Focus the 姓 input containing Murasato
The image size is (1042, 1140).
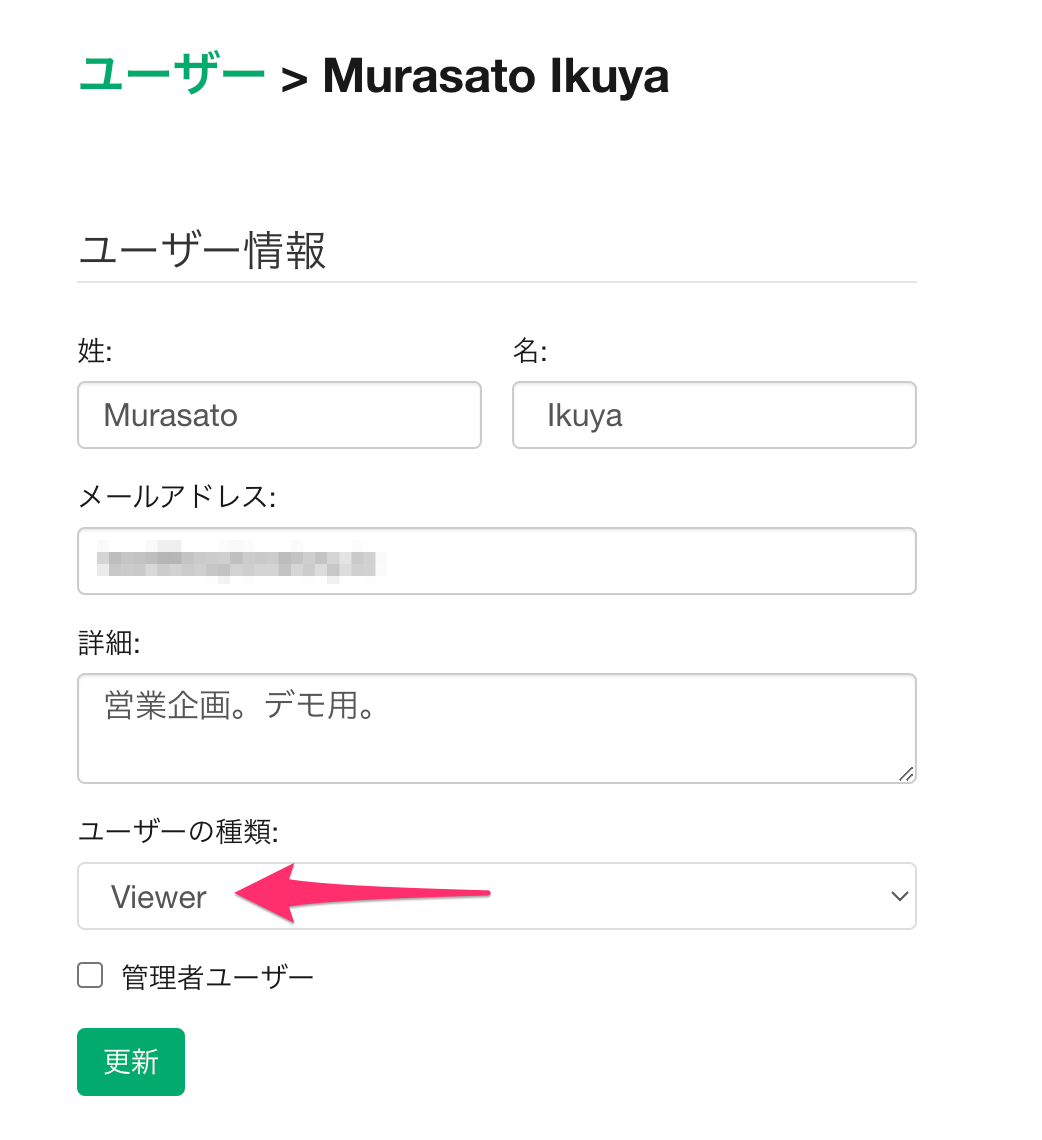point(279,415)
